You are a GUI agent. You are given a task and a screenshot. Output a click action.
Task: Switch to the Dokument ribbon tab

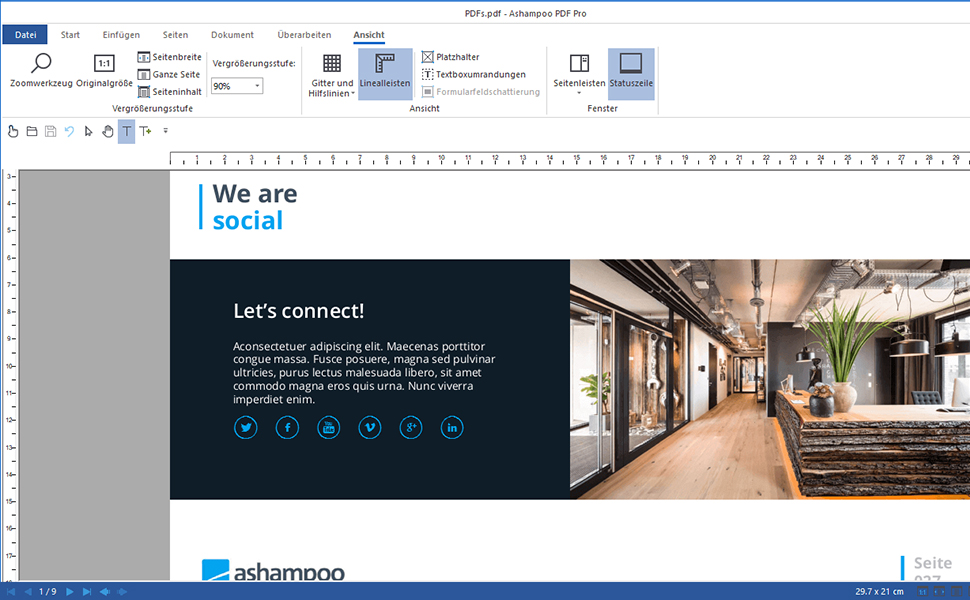coord(232,34)
